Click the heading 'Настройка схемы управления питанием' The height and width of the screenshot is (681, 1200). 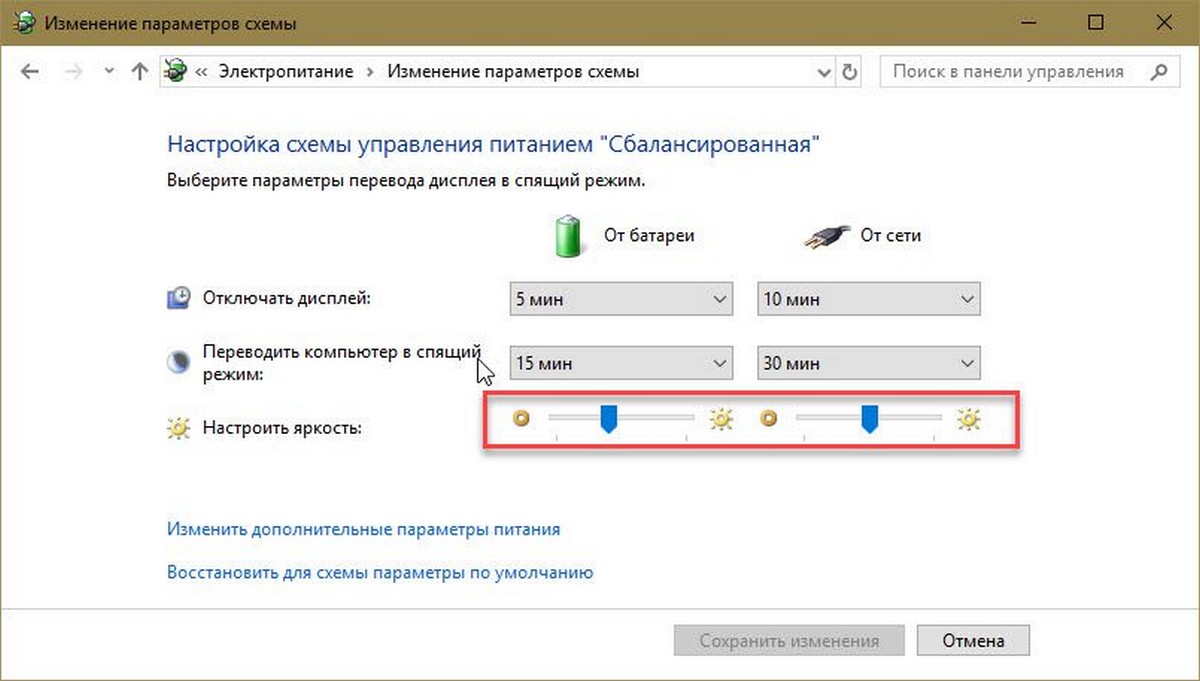pos(494,144)
